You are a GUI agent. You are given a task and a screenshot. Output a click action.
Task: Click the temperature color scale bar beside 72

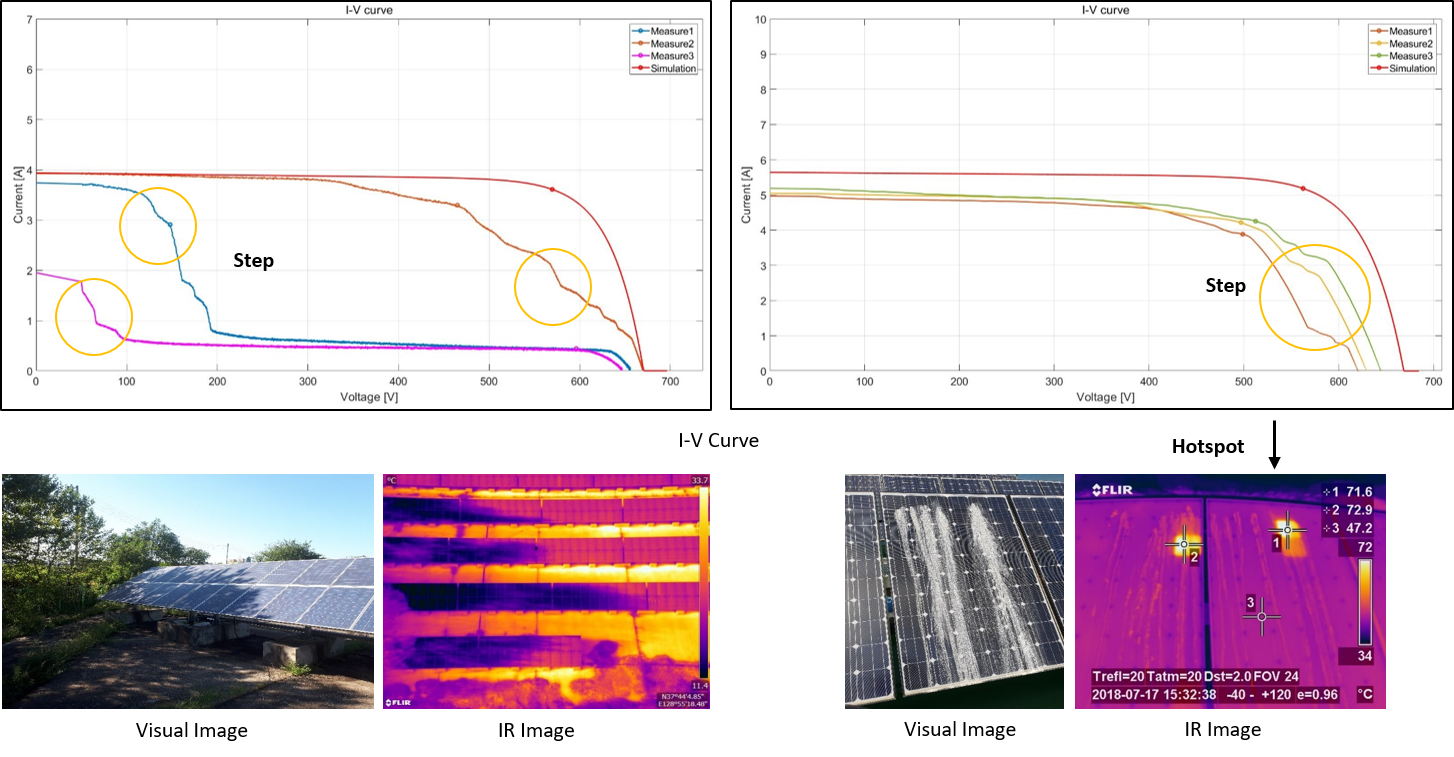coord(1365,601)
